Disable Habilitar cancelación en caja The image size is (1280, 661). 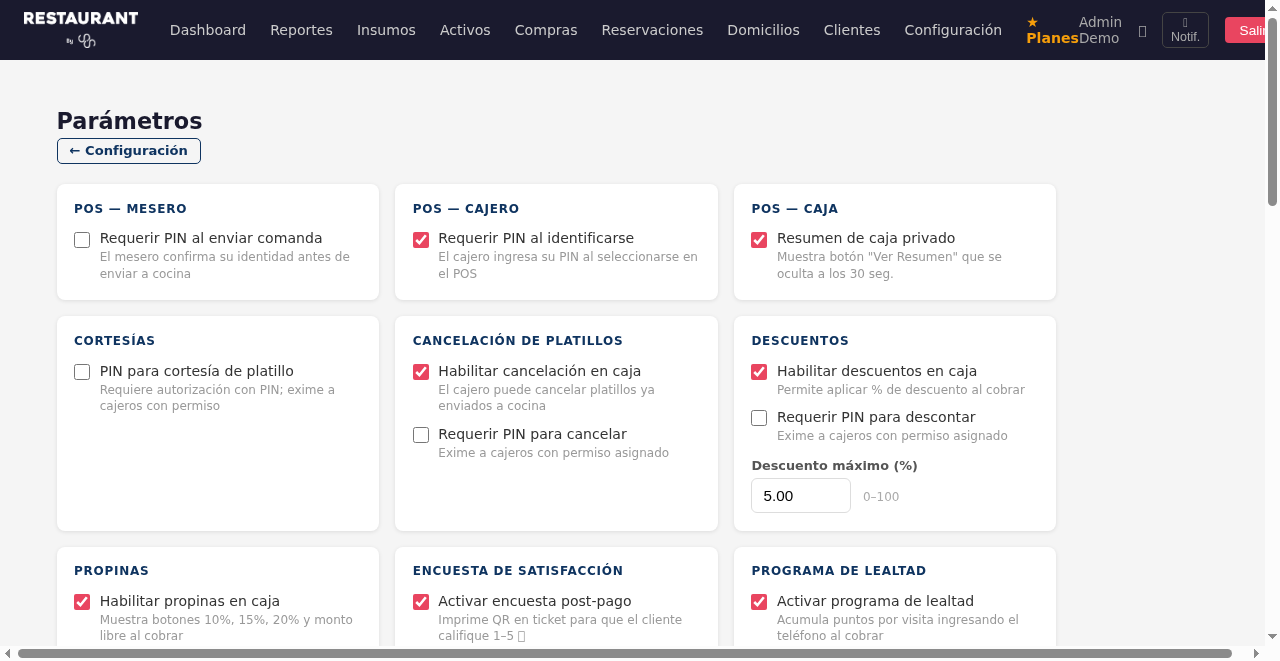coord(420,371)
